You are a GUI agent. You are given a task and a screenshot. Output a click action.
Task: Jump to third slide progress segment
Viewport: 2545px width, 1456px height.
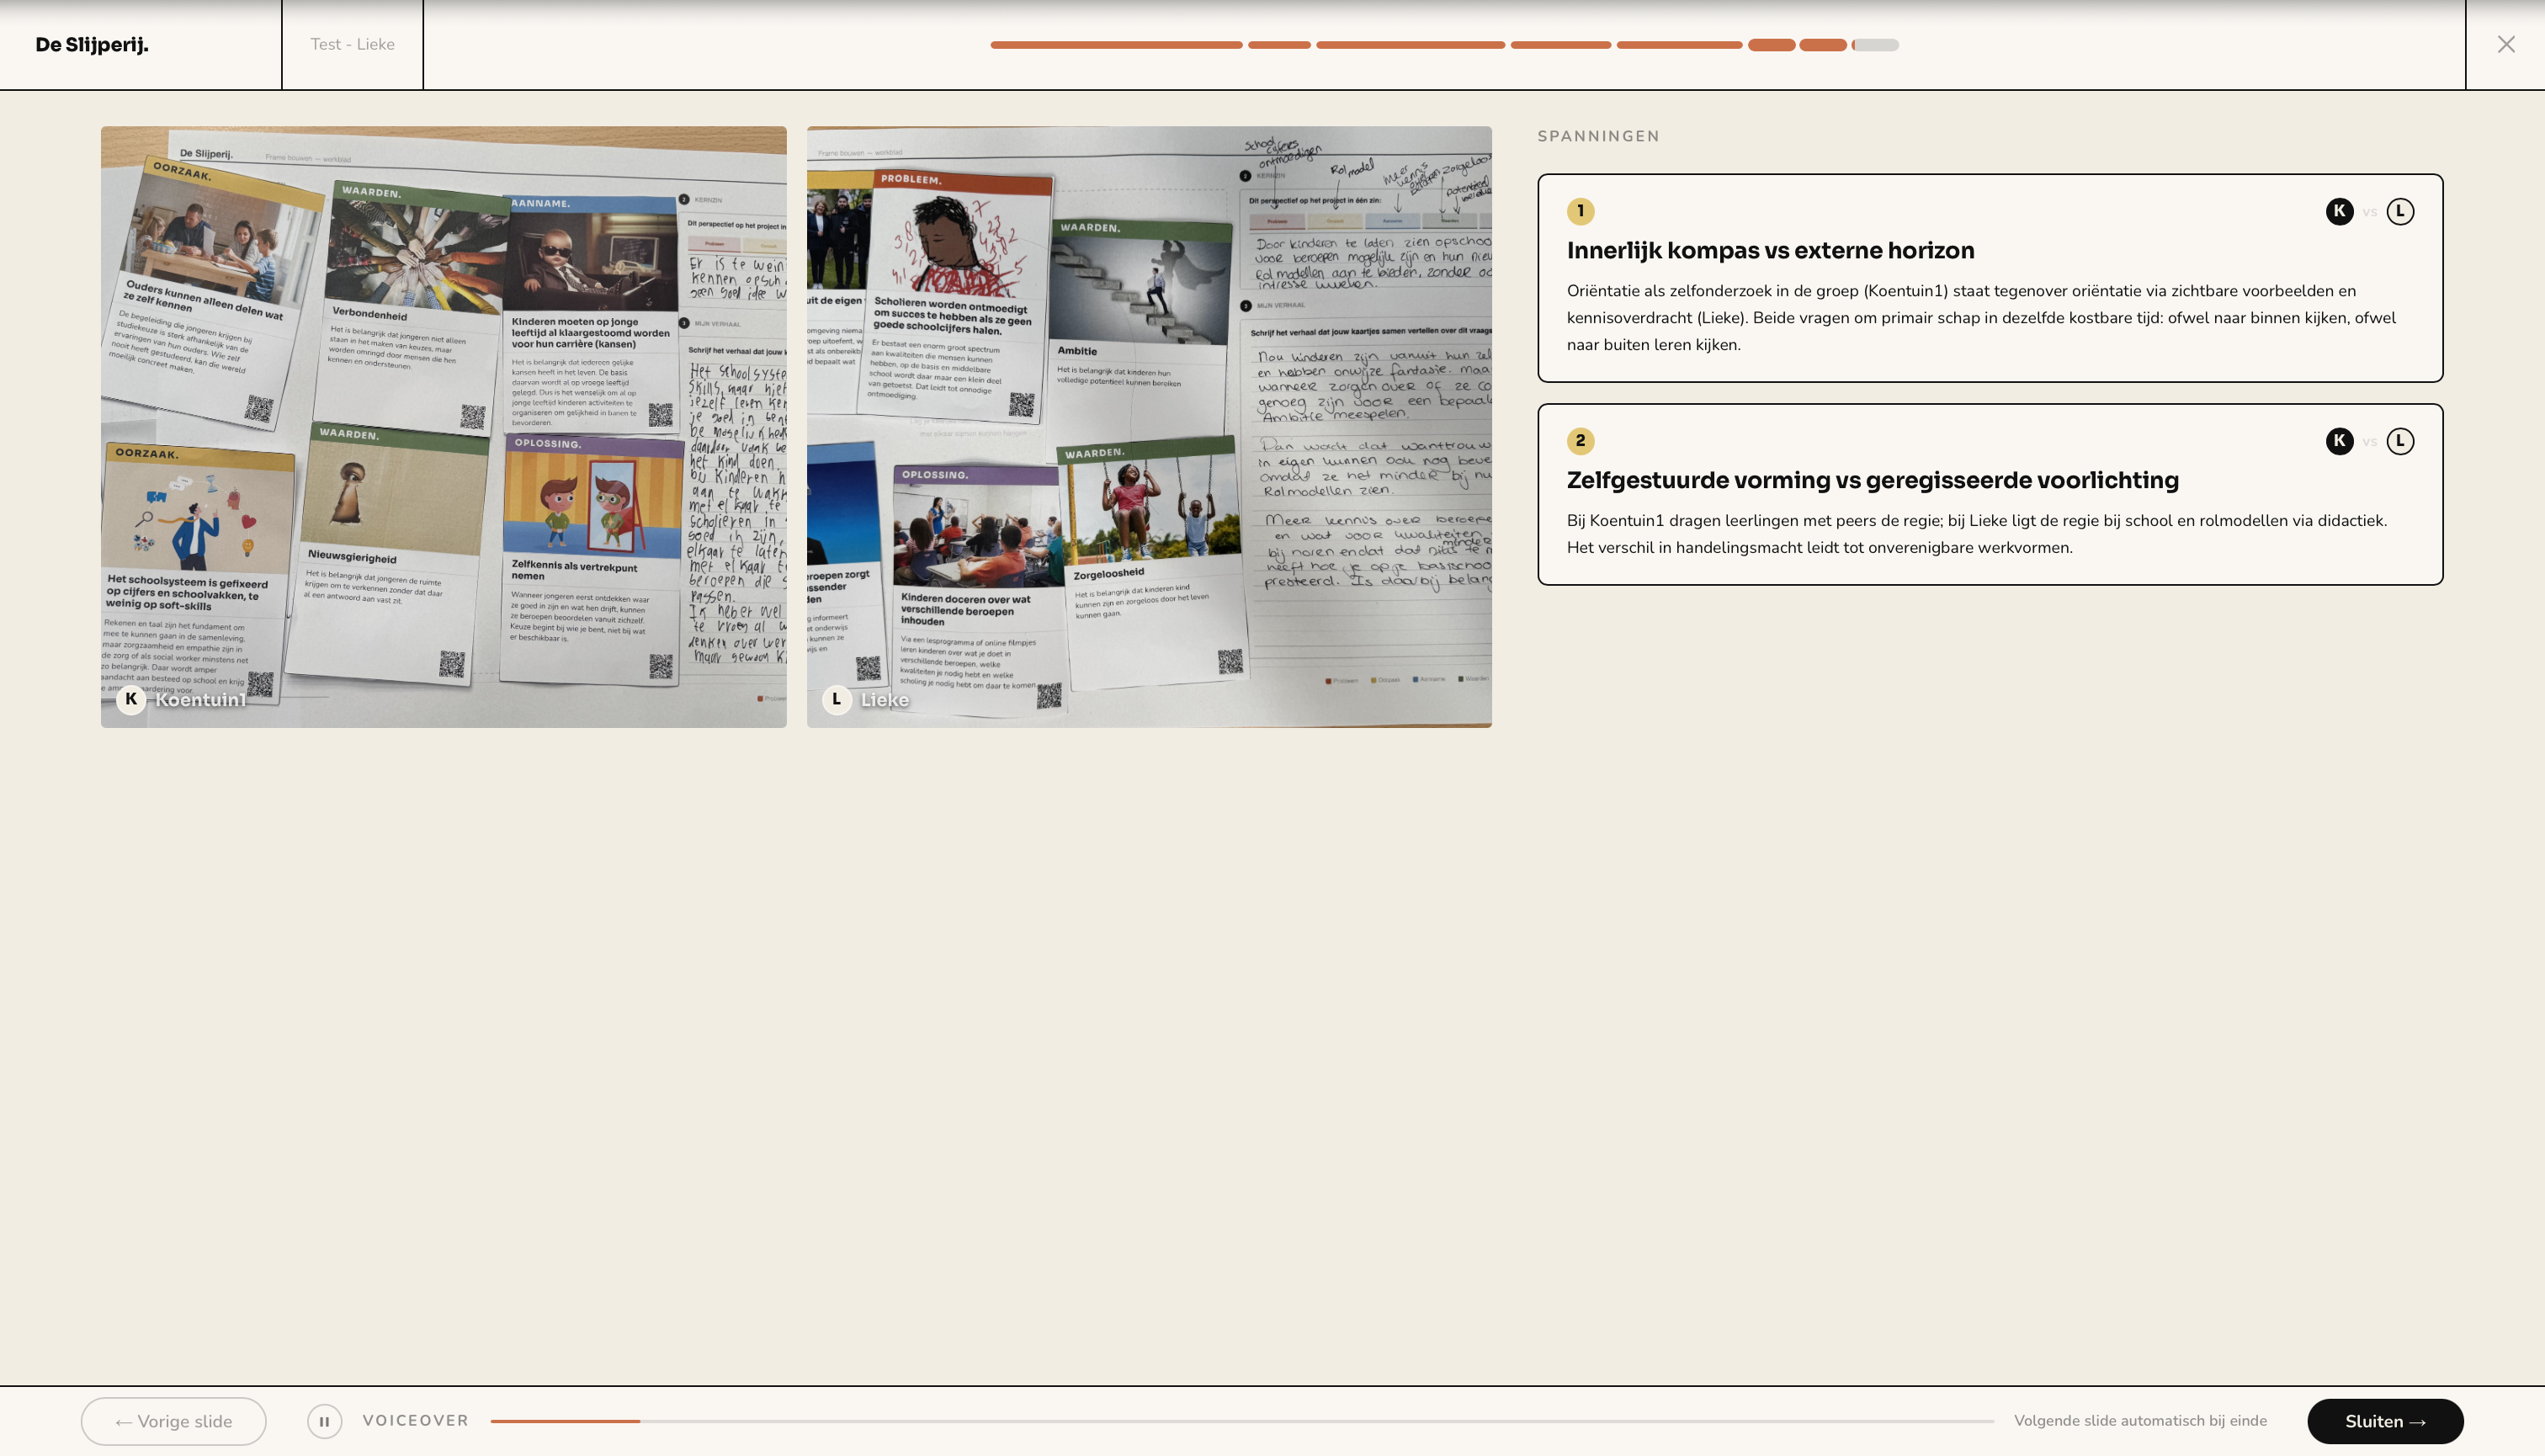coord(1410,45)
